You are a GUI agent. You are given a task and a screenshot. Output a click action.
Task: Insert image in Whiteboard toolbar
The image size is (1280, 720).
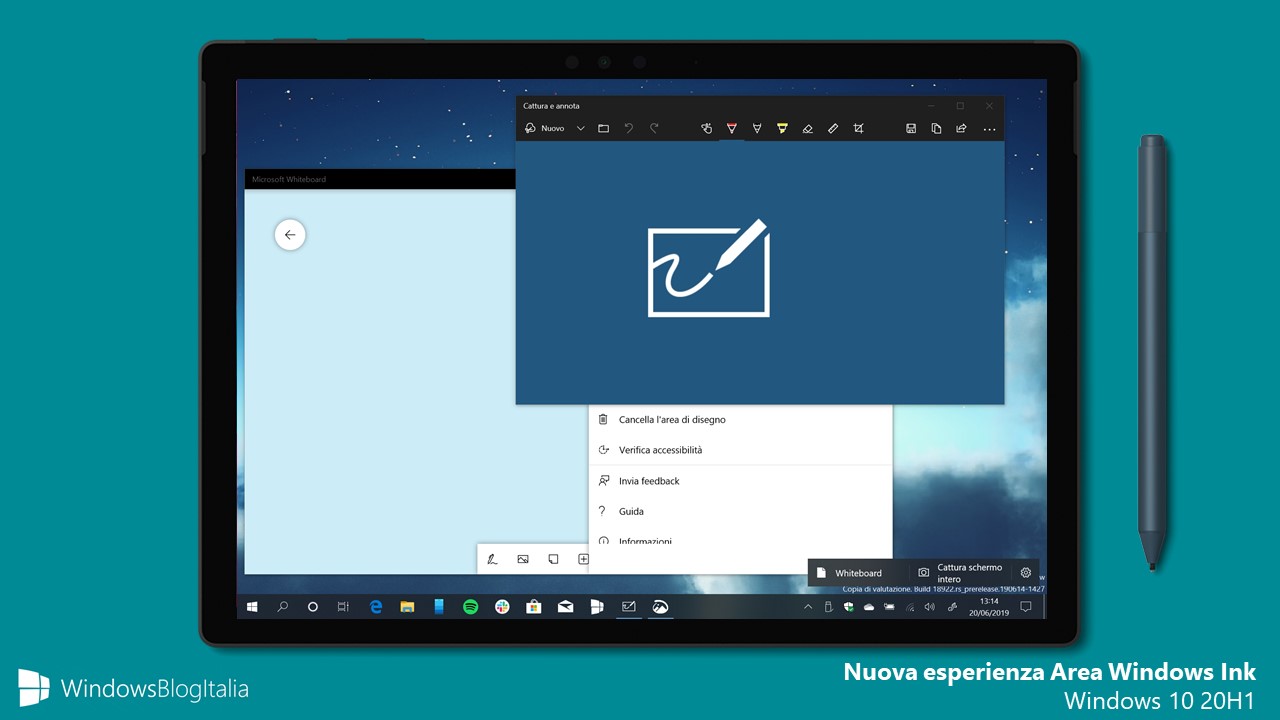(x=523, y=559)
